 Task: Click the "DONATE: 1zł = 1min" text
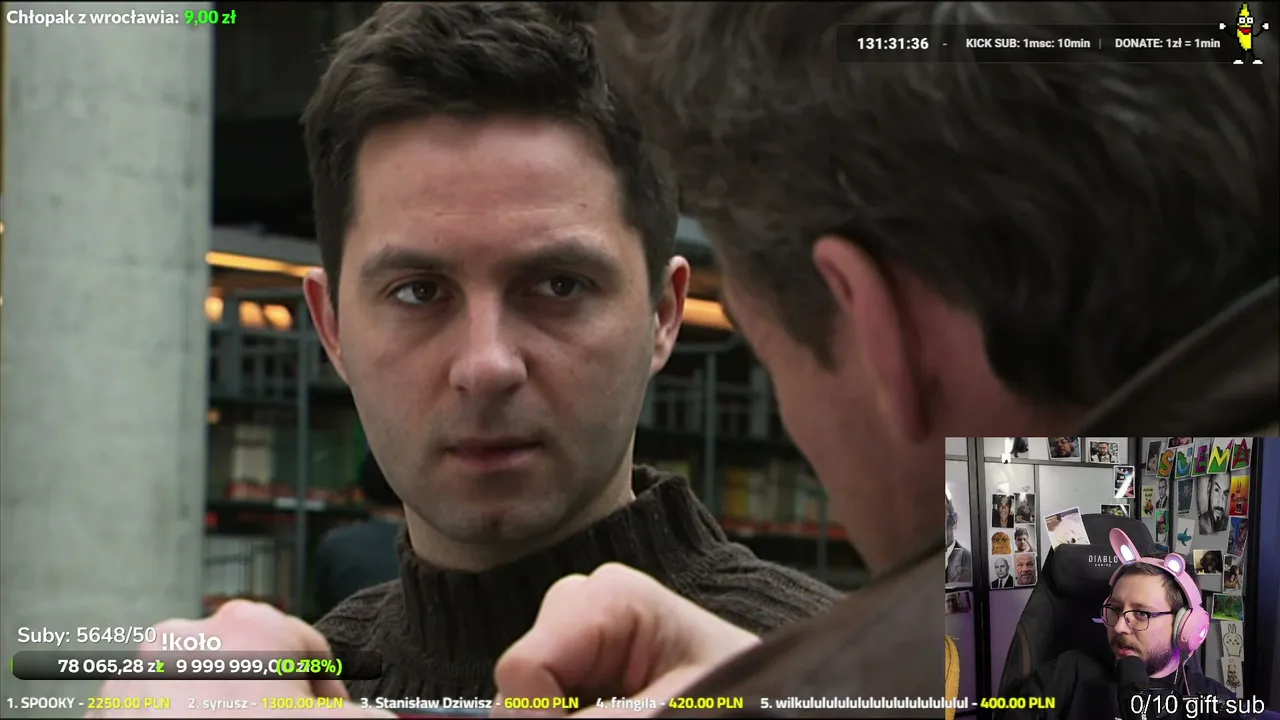pos(1167,44)
